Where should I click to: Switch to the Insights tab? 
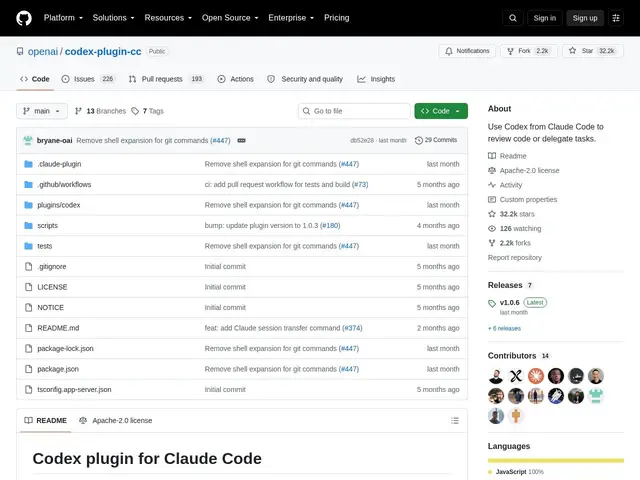click(376, 79)
